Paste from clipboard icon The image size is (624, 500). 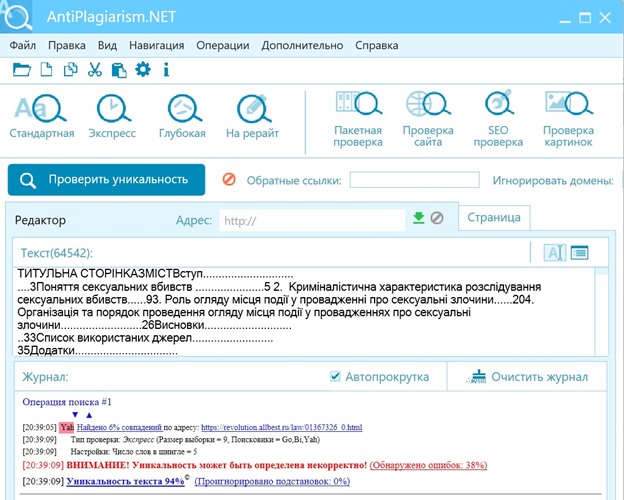119,70
